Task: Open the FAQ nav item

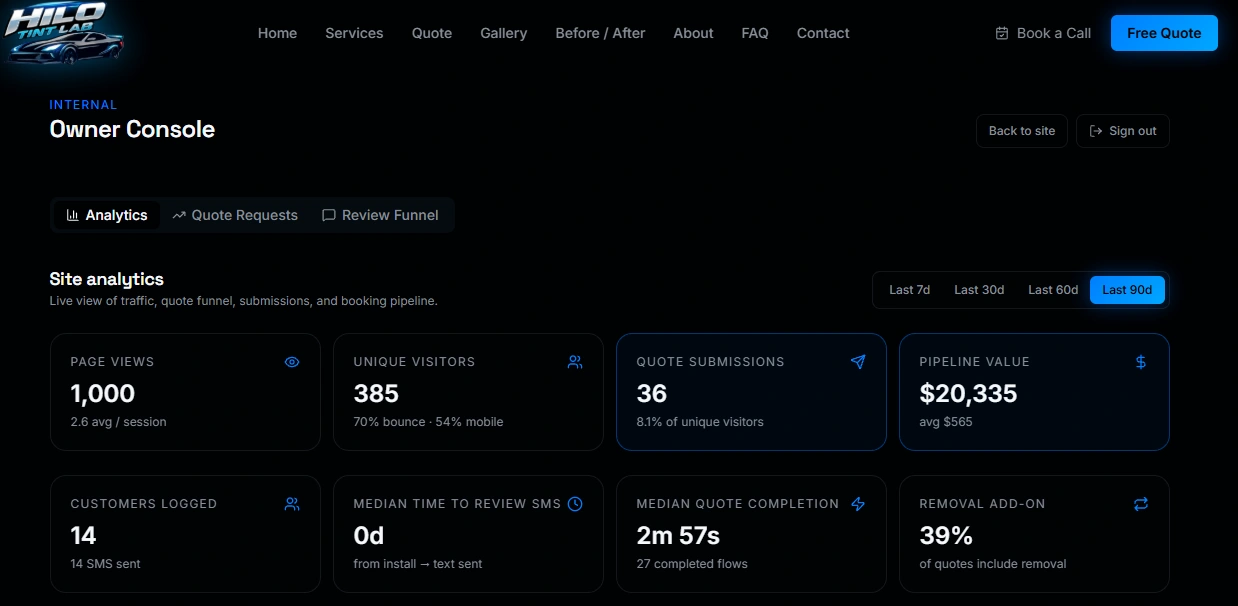Action: [755, 33]
